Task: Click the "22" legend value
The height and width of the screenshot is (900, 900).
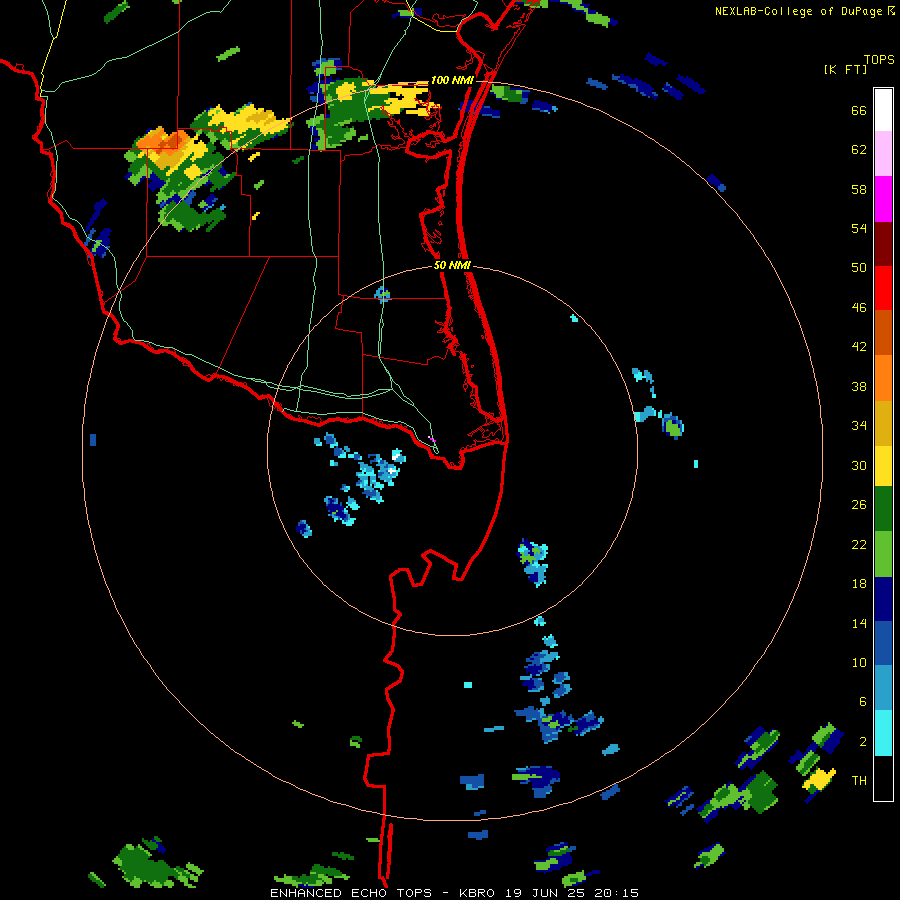Action: click(x=859, y=545)
